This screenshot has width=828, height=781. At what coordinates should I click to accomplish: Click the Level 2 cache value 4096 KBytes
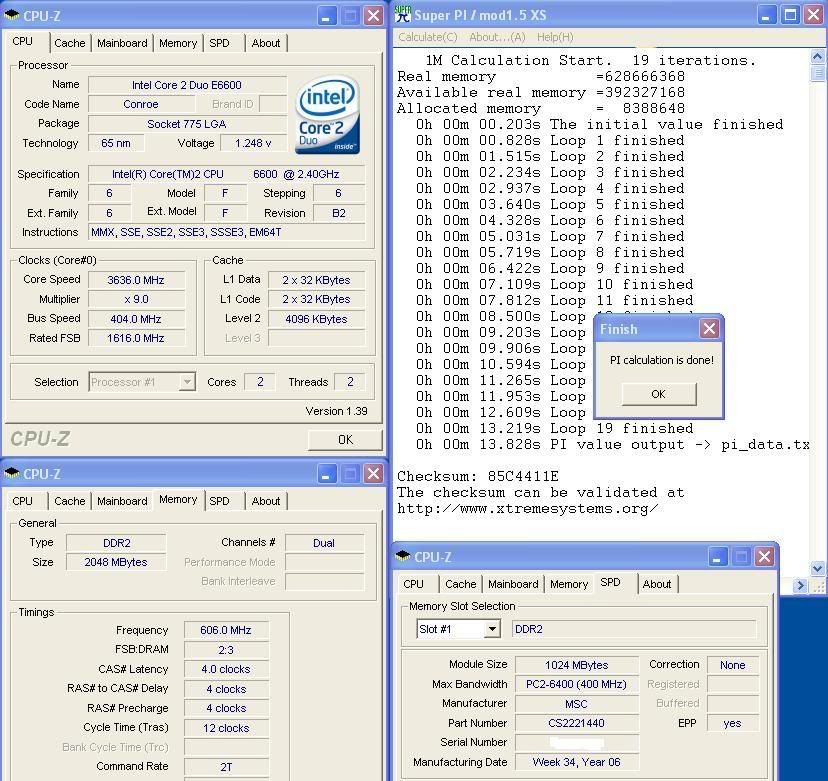point(316,319)
